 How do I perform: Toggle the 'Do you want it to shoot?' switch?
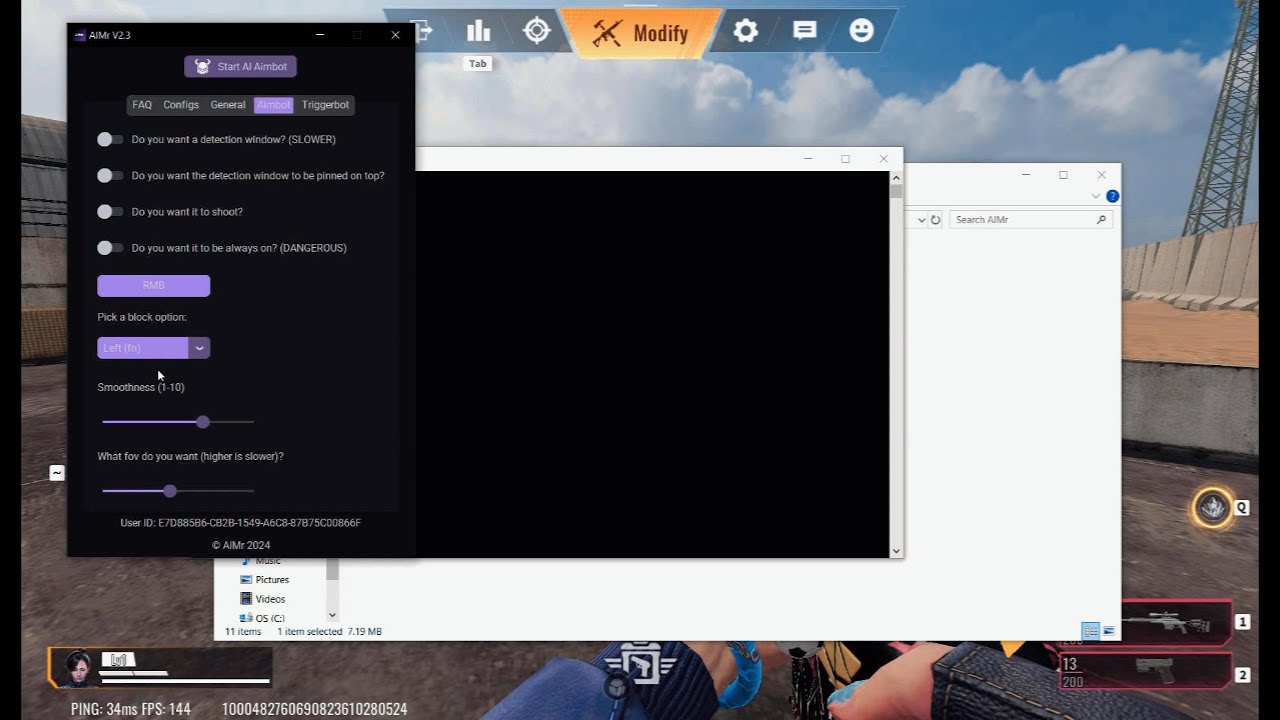[110, 212]
